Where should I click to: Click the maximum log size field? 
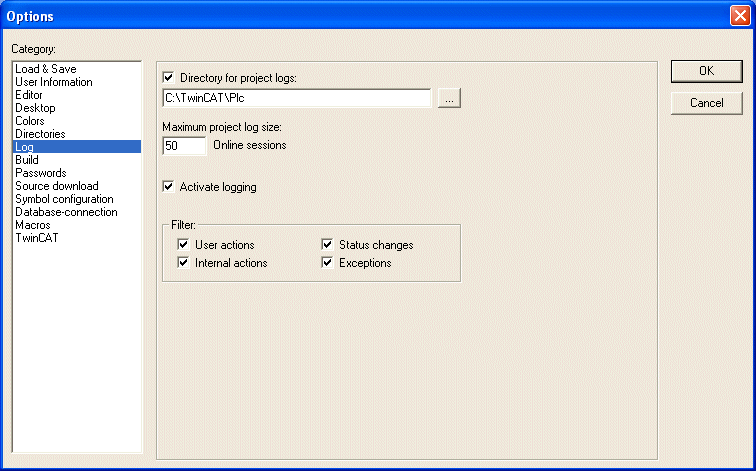185,146
